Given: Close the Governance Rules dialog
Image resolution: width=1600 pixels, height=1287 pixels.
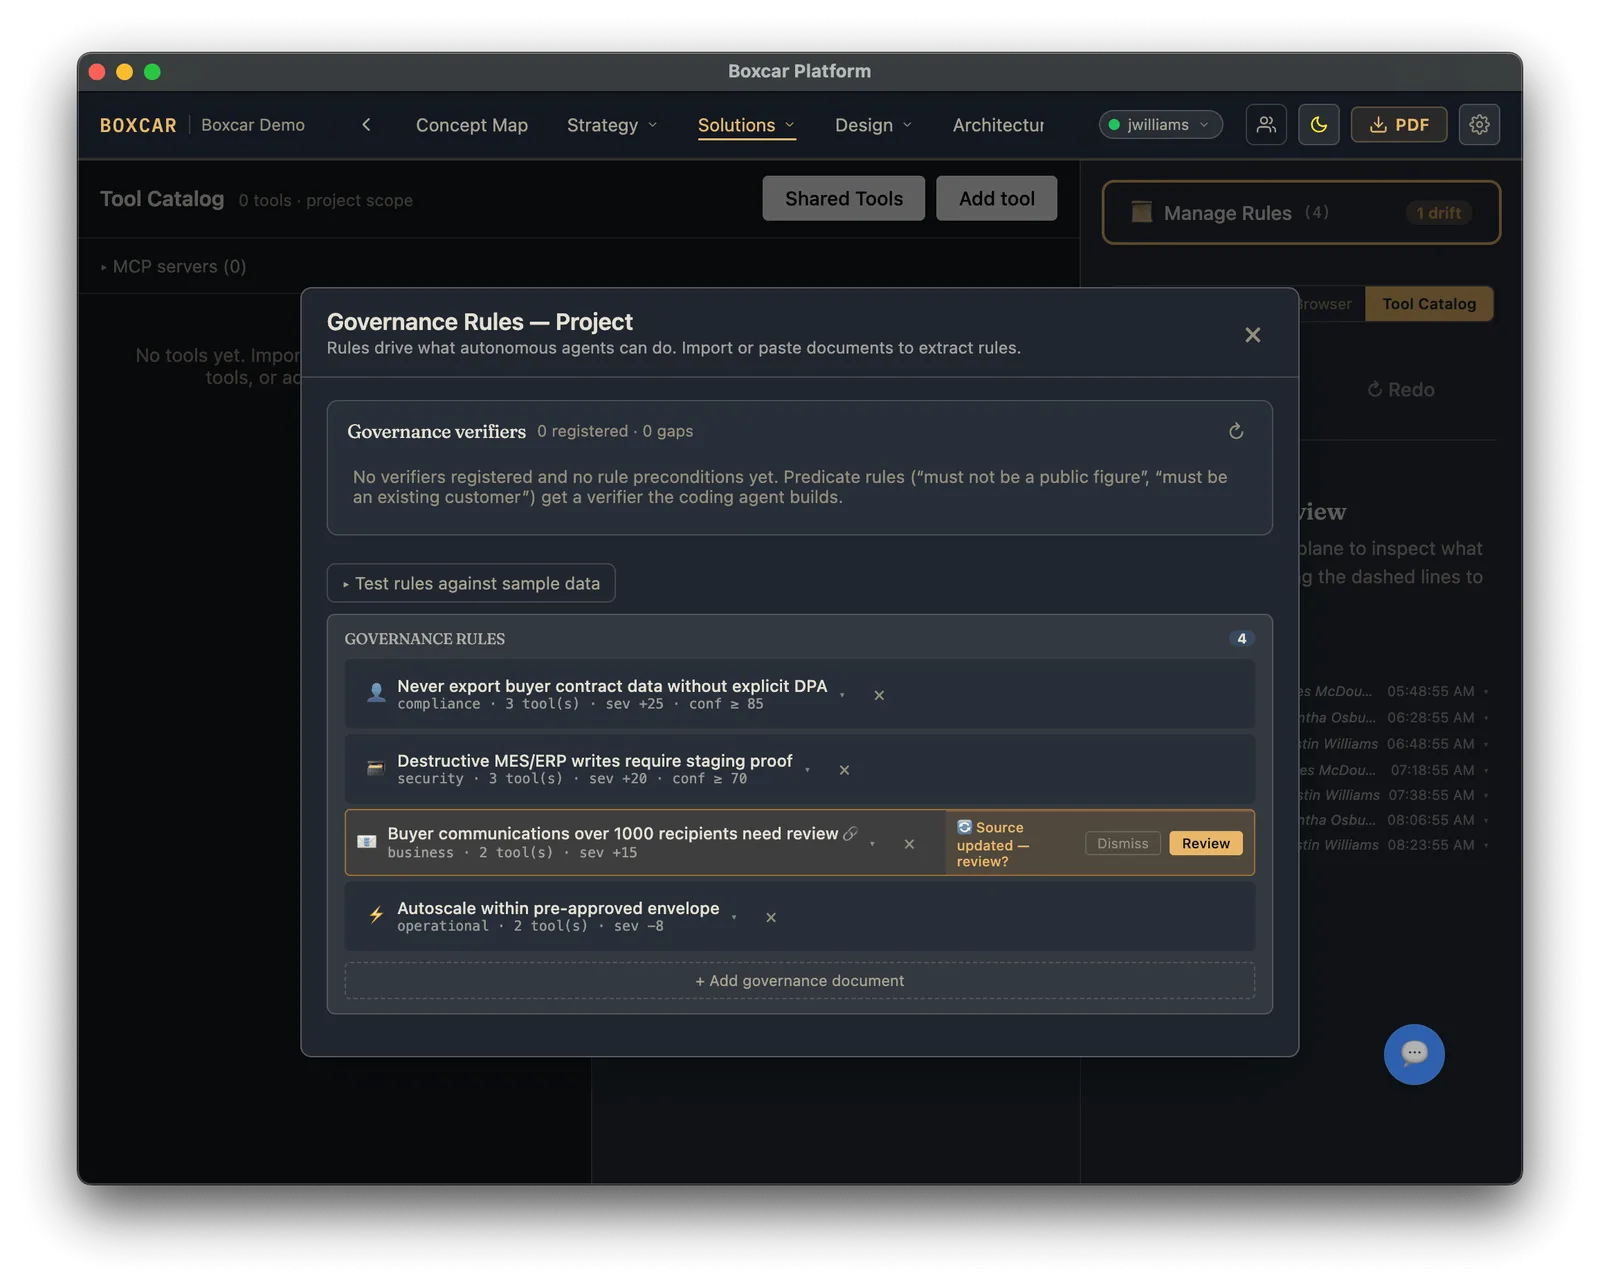Looking at the screenshot, I should [x=1252, y=335].
